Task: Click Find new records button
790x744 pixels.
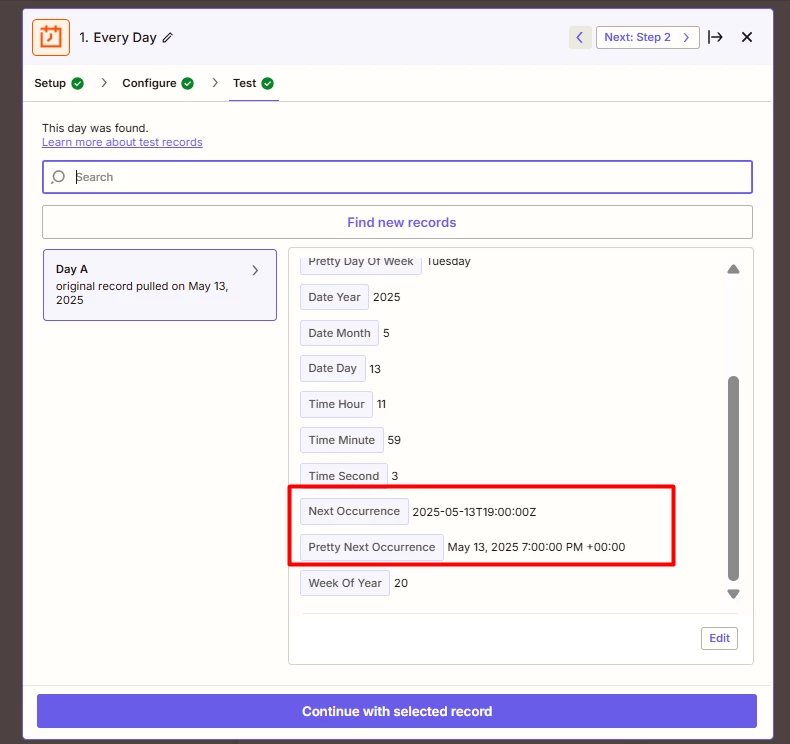Action: (x=397, y=222)
